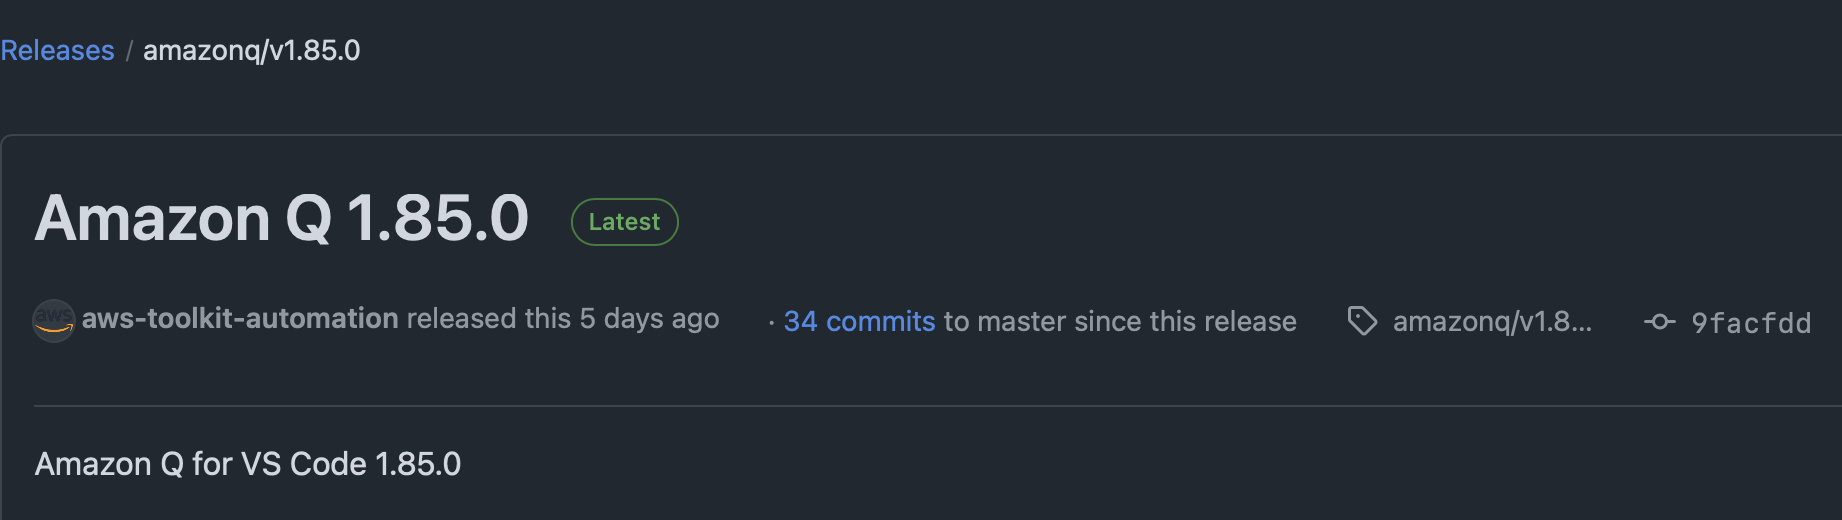Click the "Amazon Q for VS Code 1.85.0" description
Viewport: 1842px width, 520px height.
point(247,464)
